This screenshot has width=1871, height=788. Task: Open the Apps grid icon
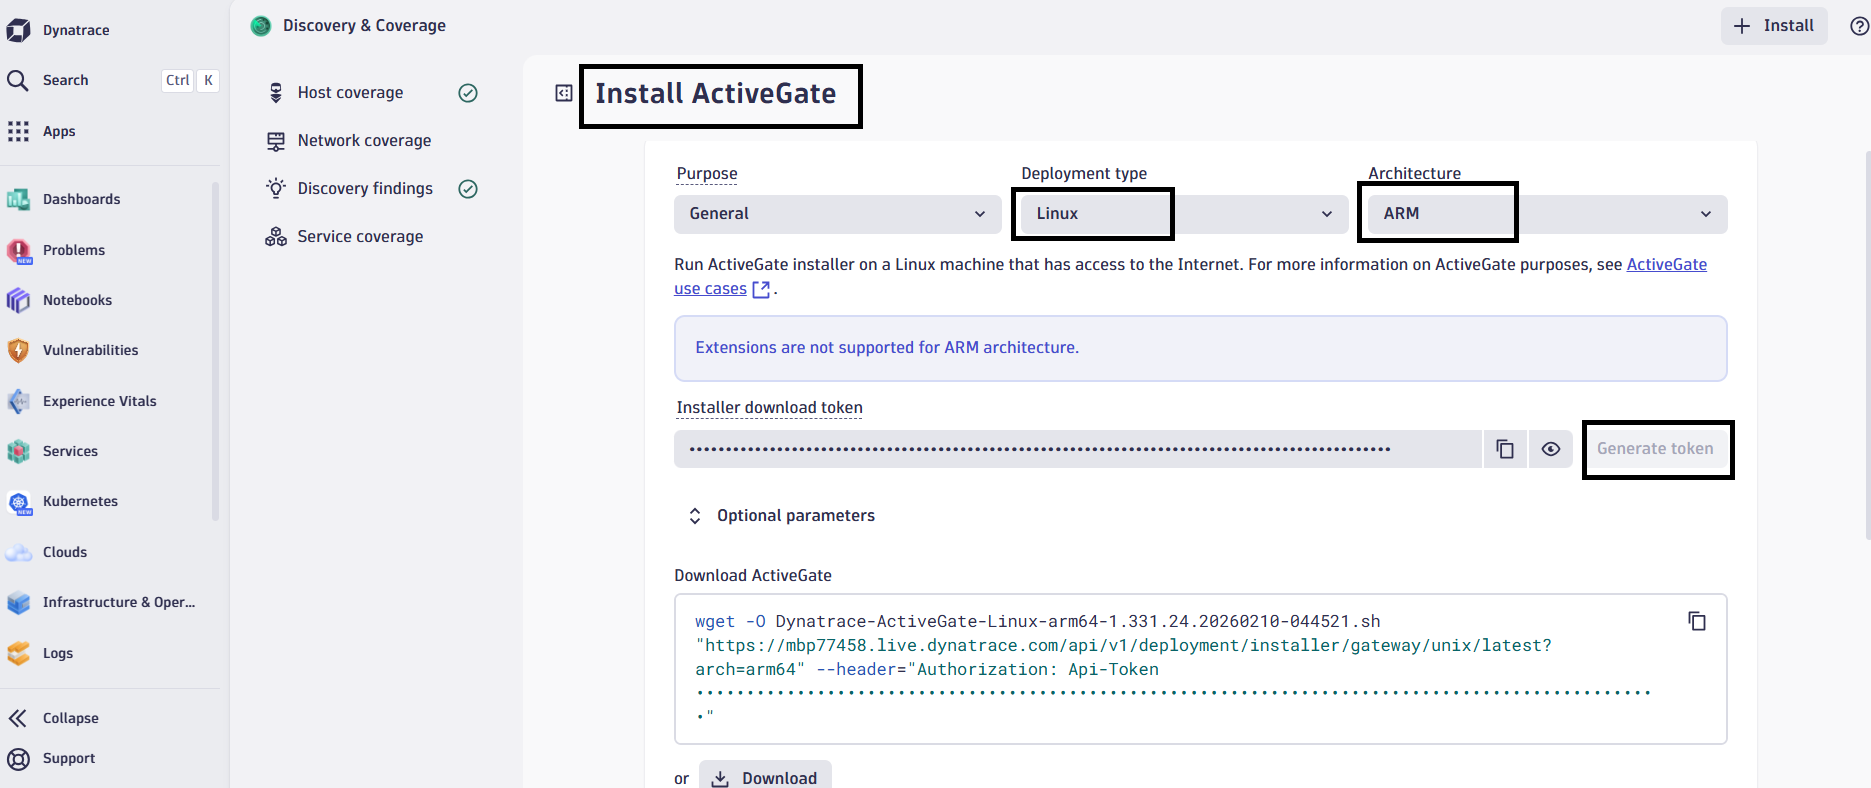tap(18, 131)
